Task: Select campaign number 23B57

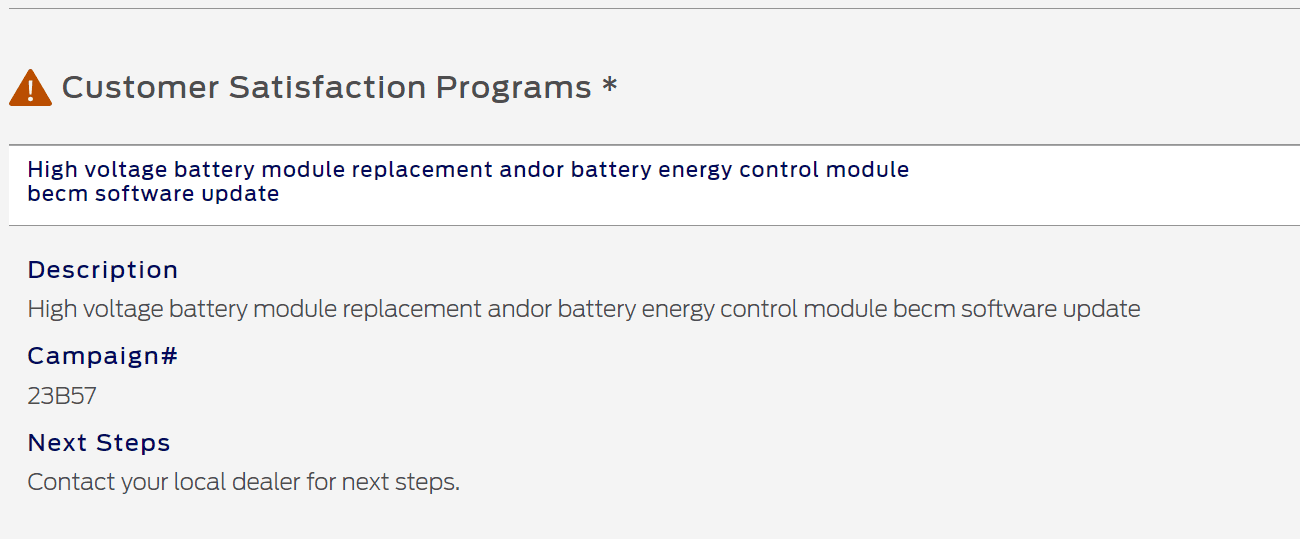Action: (62, 396)
